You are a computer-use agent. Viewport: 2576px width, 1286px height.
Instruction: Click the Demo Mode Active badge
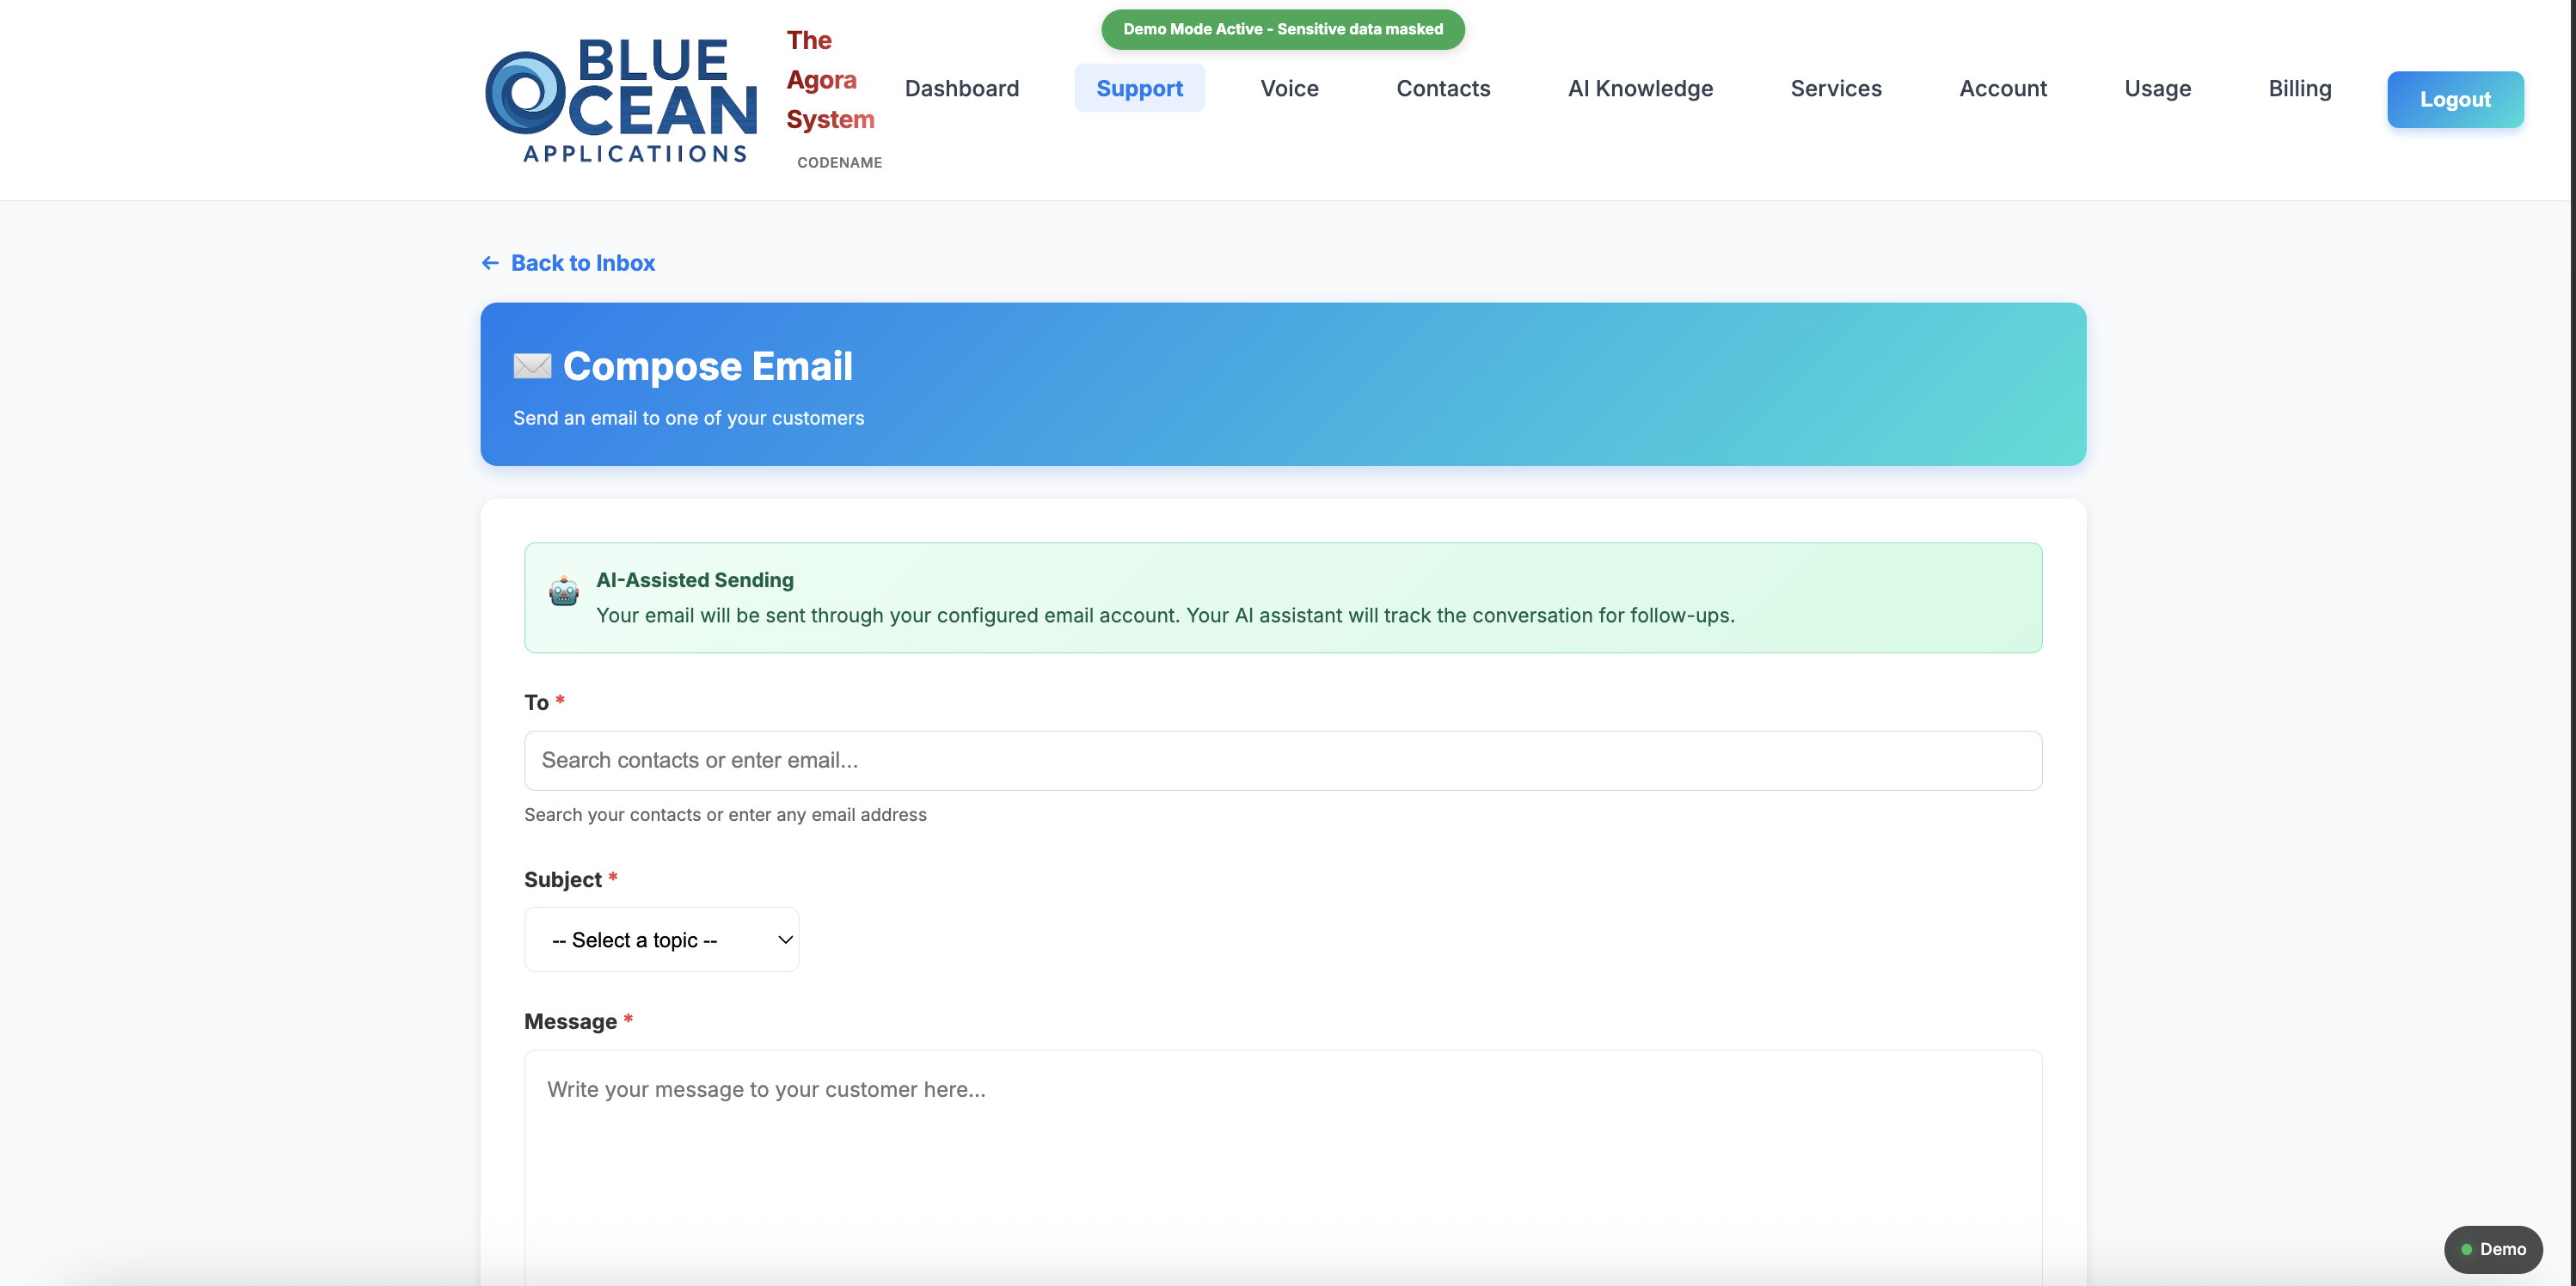pos(1281,29)
